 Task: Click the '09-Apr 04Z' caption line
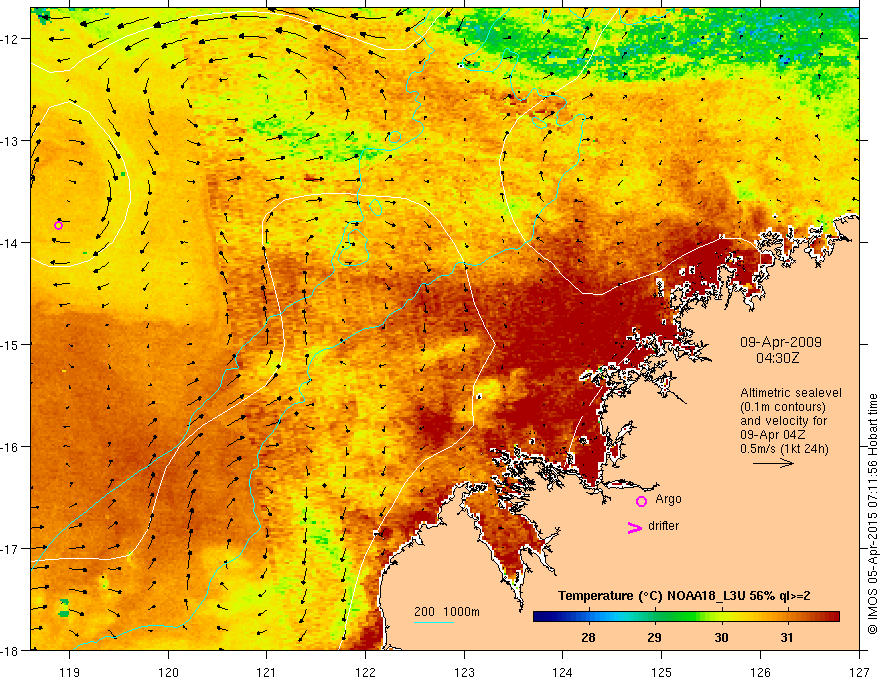[x=773, y=435]
